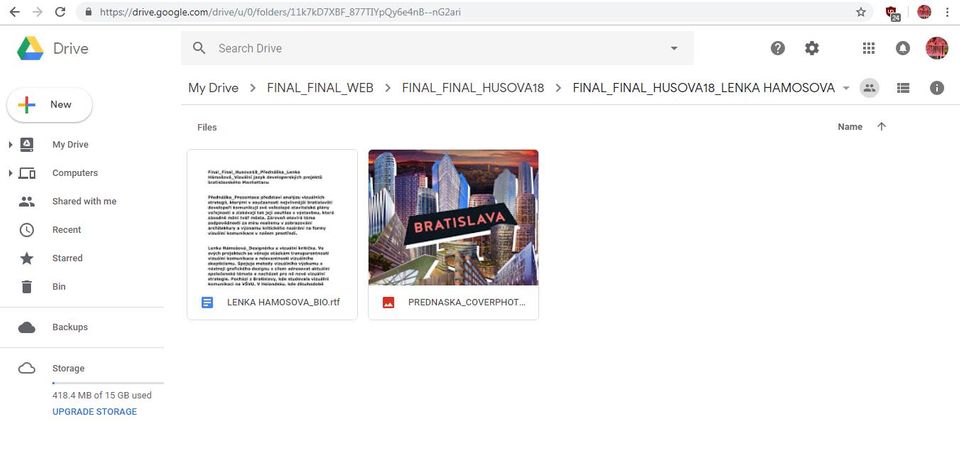Open the current folder name dropdown arrow

pos(846,88)
